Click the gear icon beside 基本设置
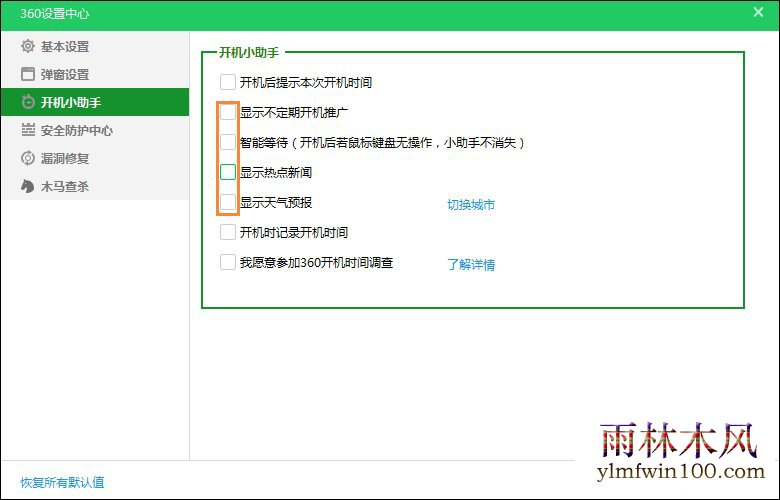The height and width of the screenshot is (500, 780). pos(28,46)
